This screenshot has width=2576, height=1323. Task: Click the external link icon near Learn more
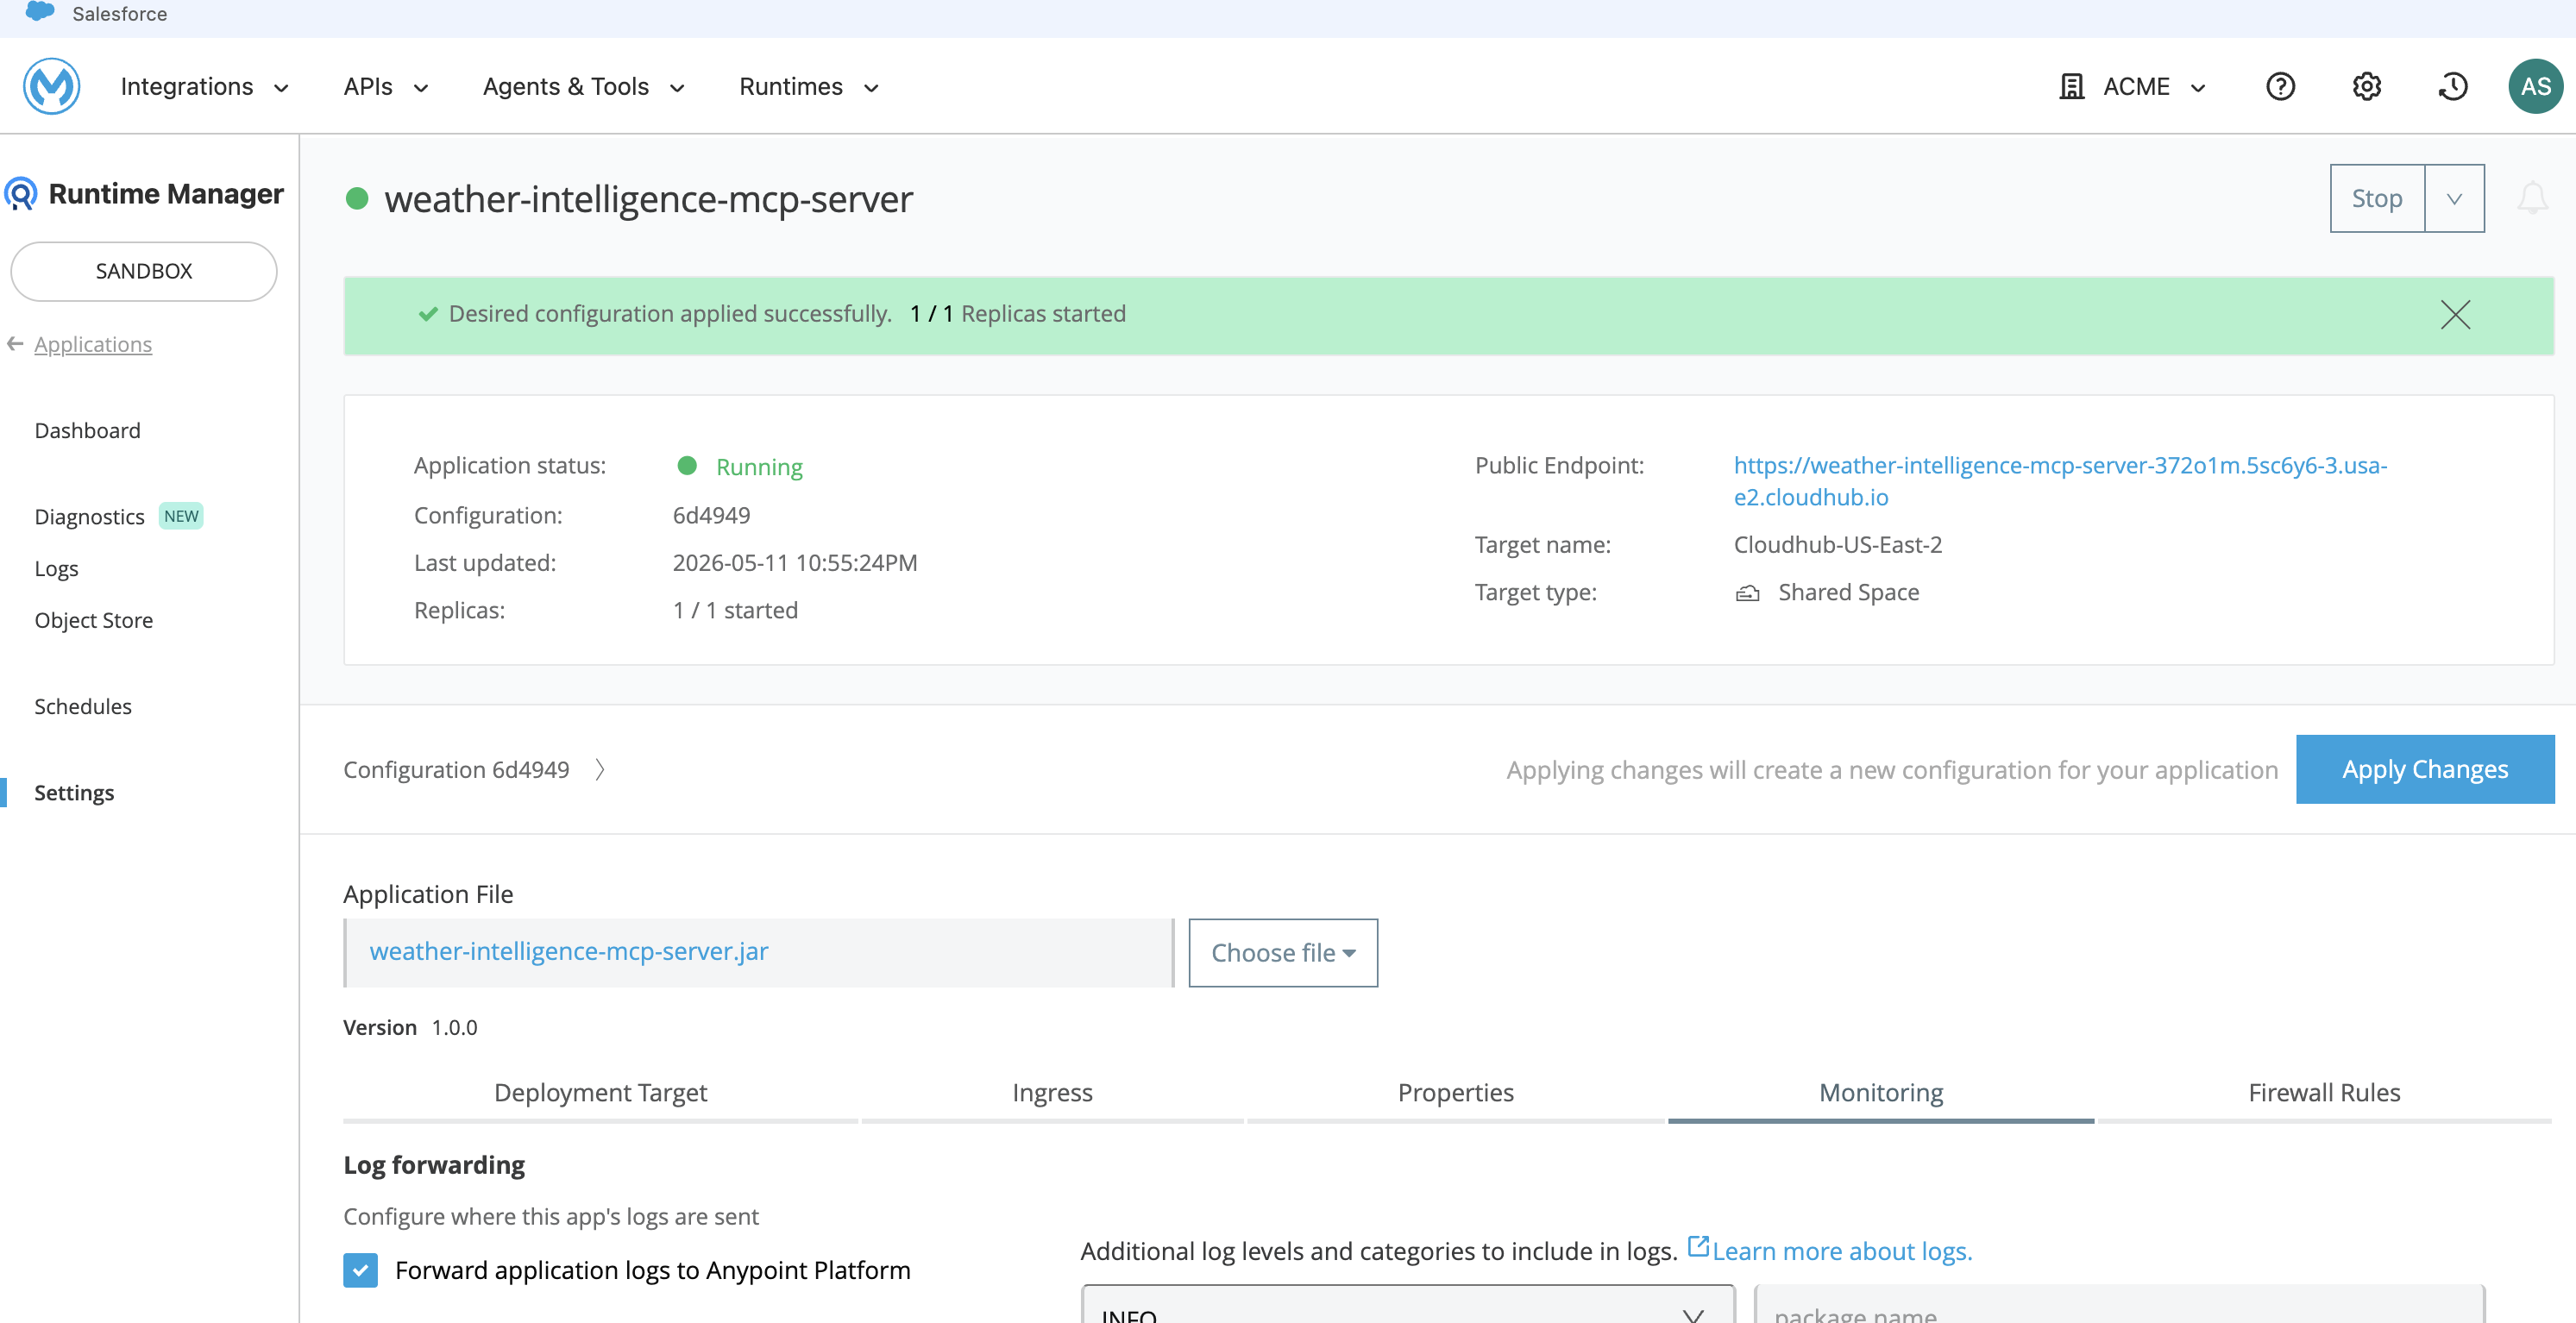click(1698, 1246)
